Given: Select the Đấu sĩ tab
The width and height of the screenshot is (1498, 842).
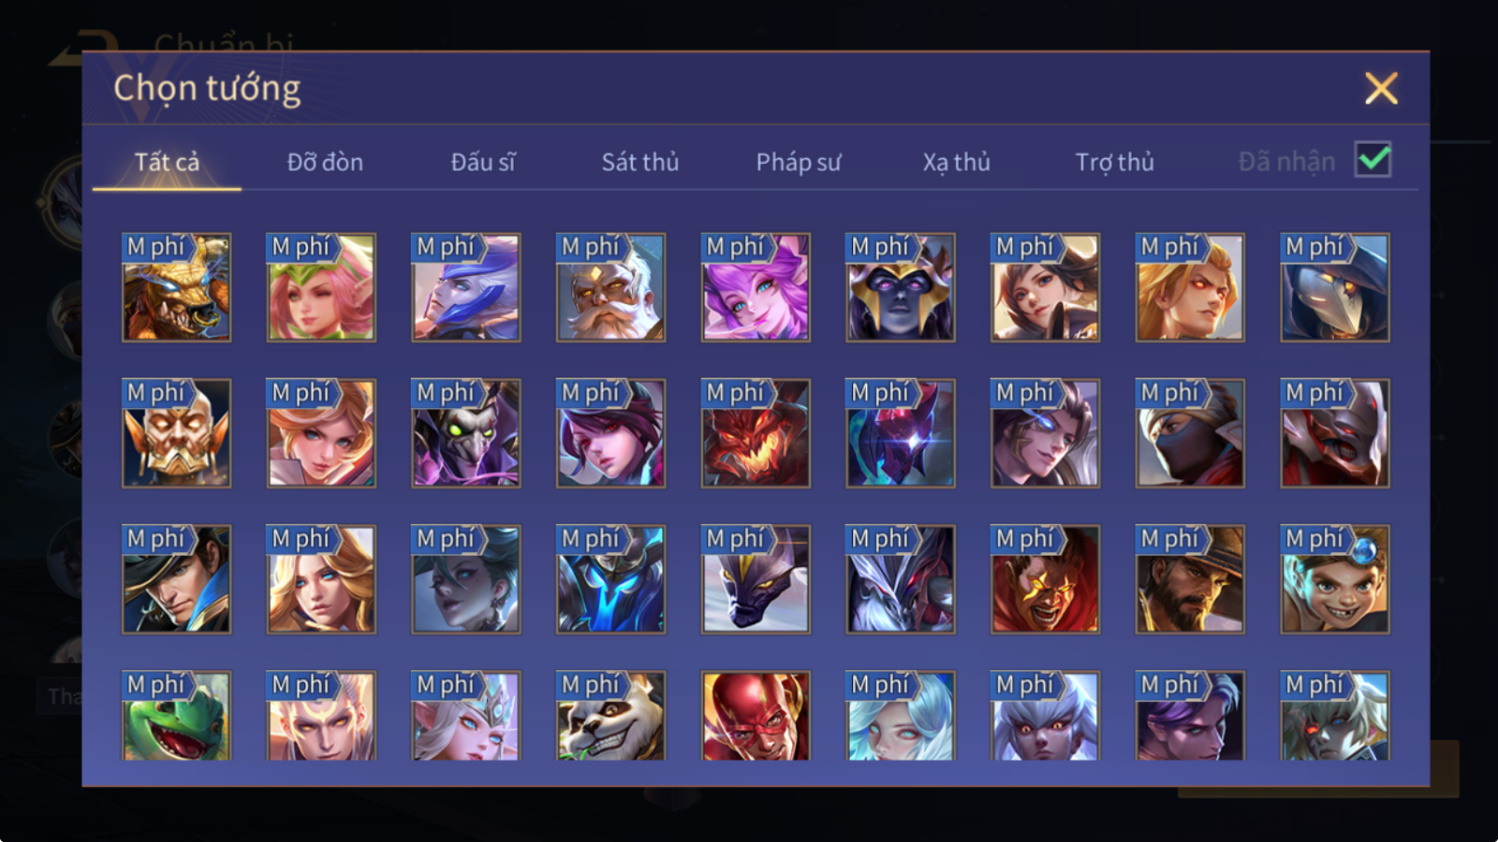Looking at the screenshot, I should (x=483, y=162).
